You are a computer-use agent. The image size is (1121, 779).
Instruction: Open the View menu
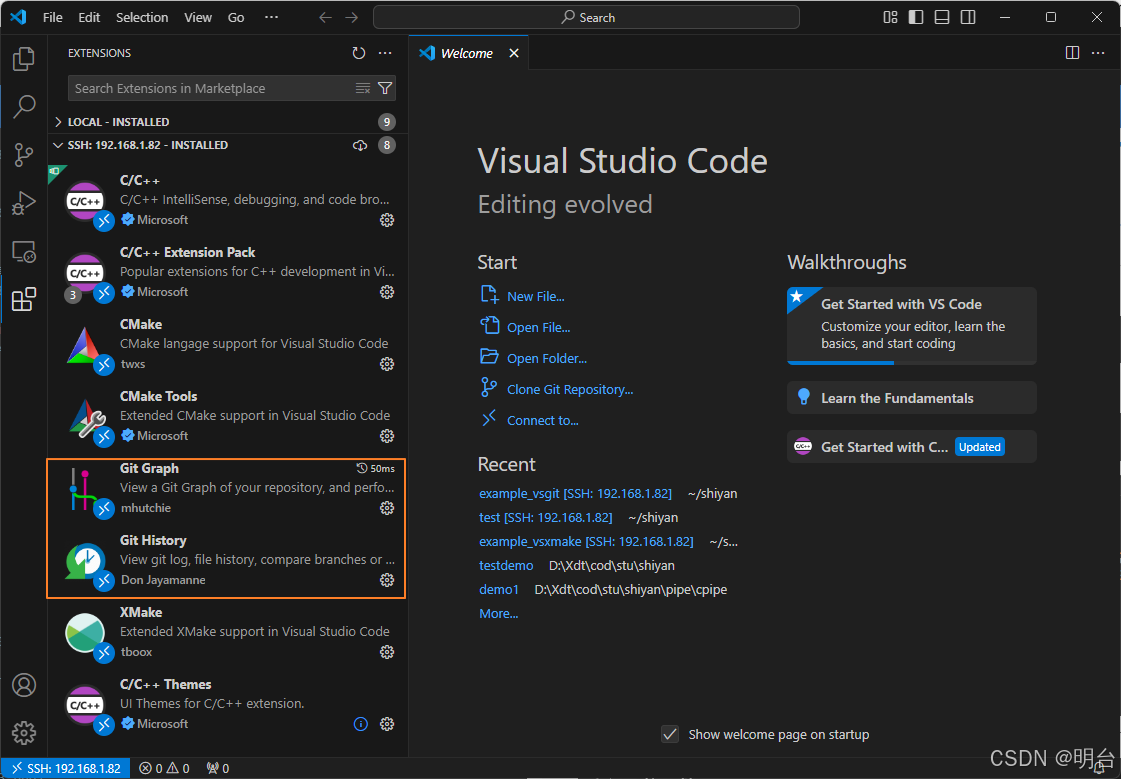click(198, 17)
